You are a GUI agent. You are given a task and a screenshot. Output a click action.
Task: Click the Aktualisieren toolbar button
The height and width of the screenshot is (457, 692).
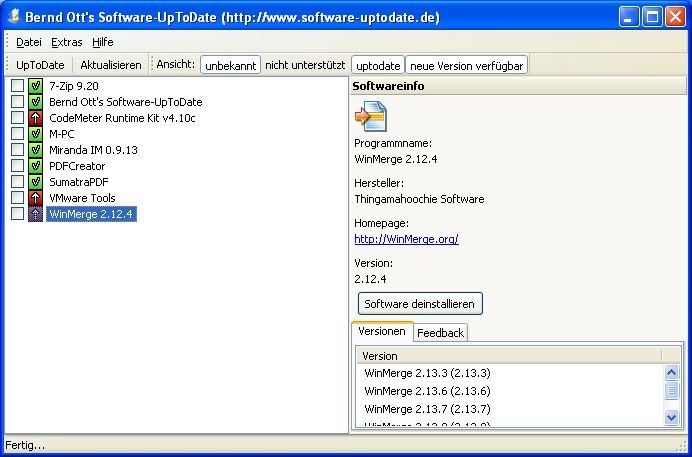[x=111, y=65]
